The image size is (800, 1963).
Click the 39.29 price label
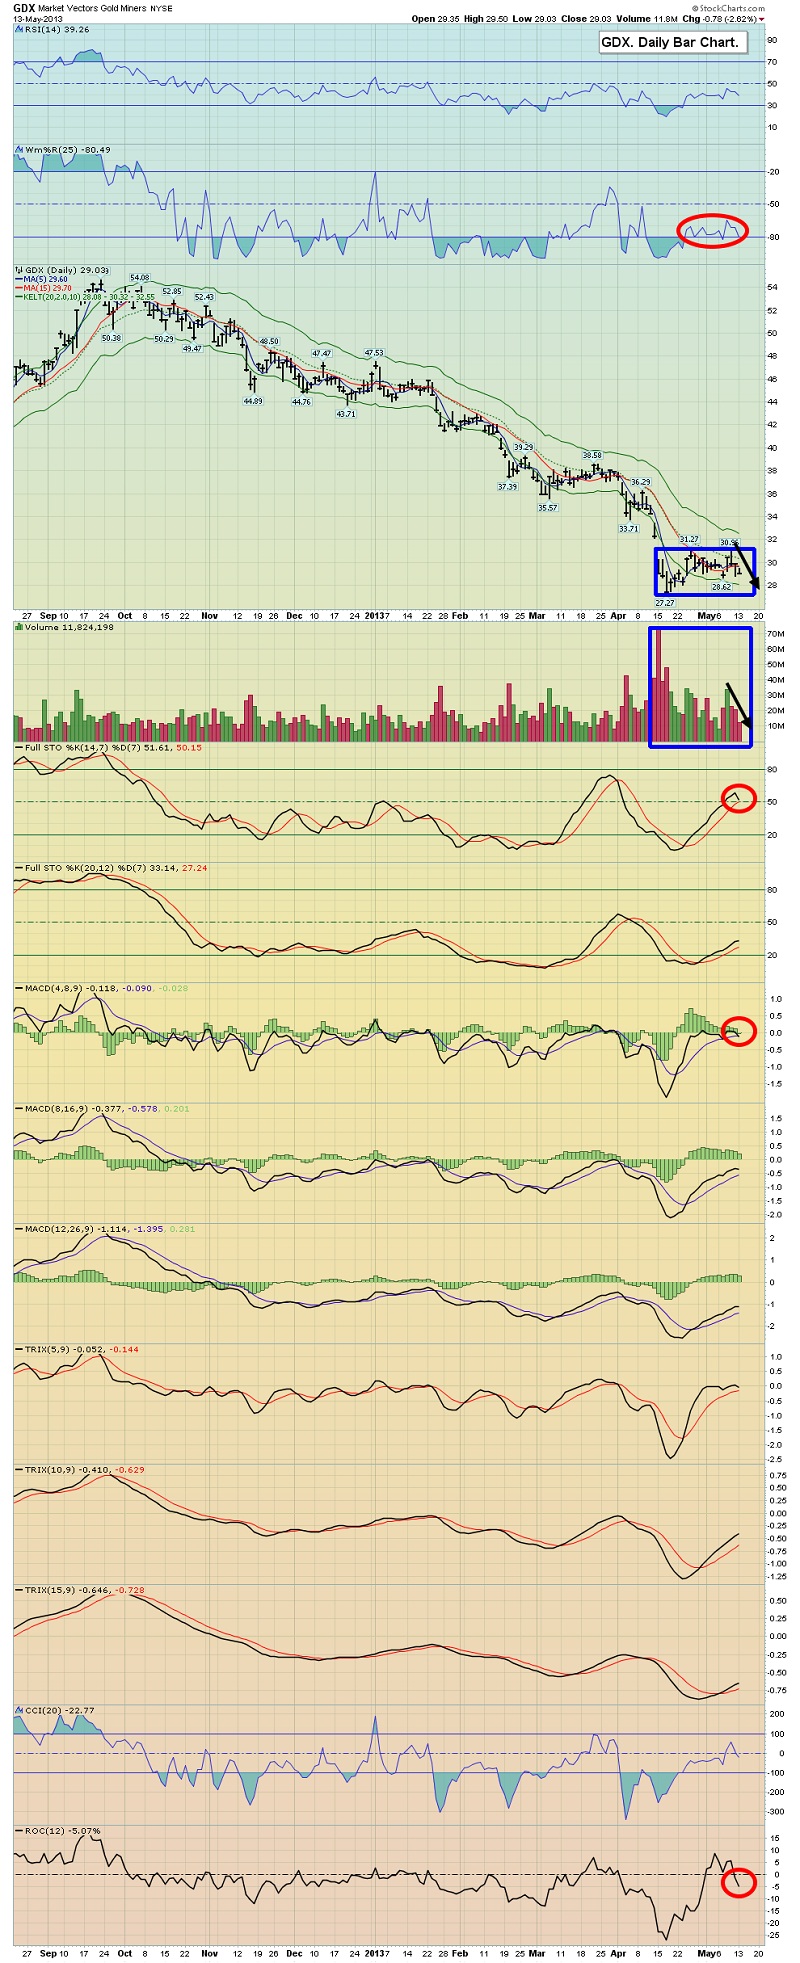pyautogui.click(x=524, y=447)
